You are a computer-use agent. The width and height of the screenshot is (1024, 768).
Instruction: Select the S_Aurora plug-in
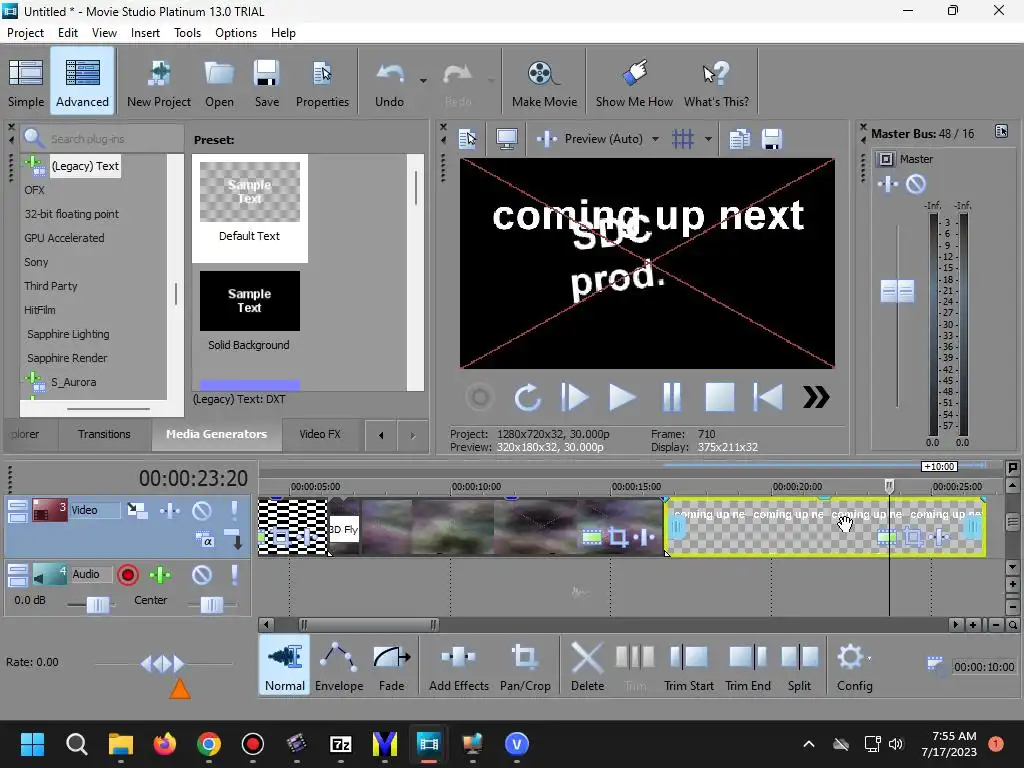(73, 382)
